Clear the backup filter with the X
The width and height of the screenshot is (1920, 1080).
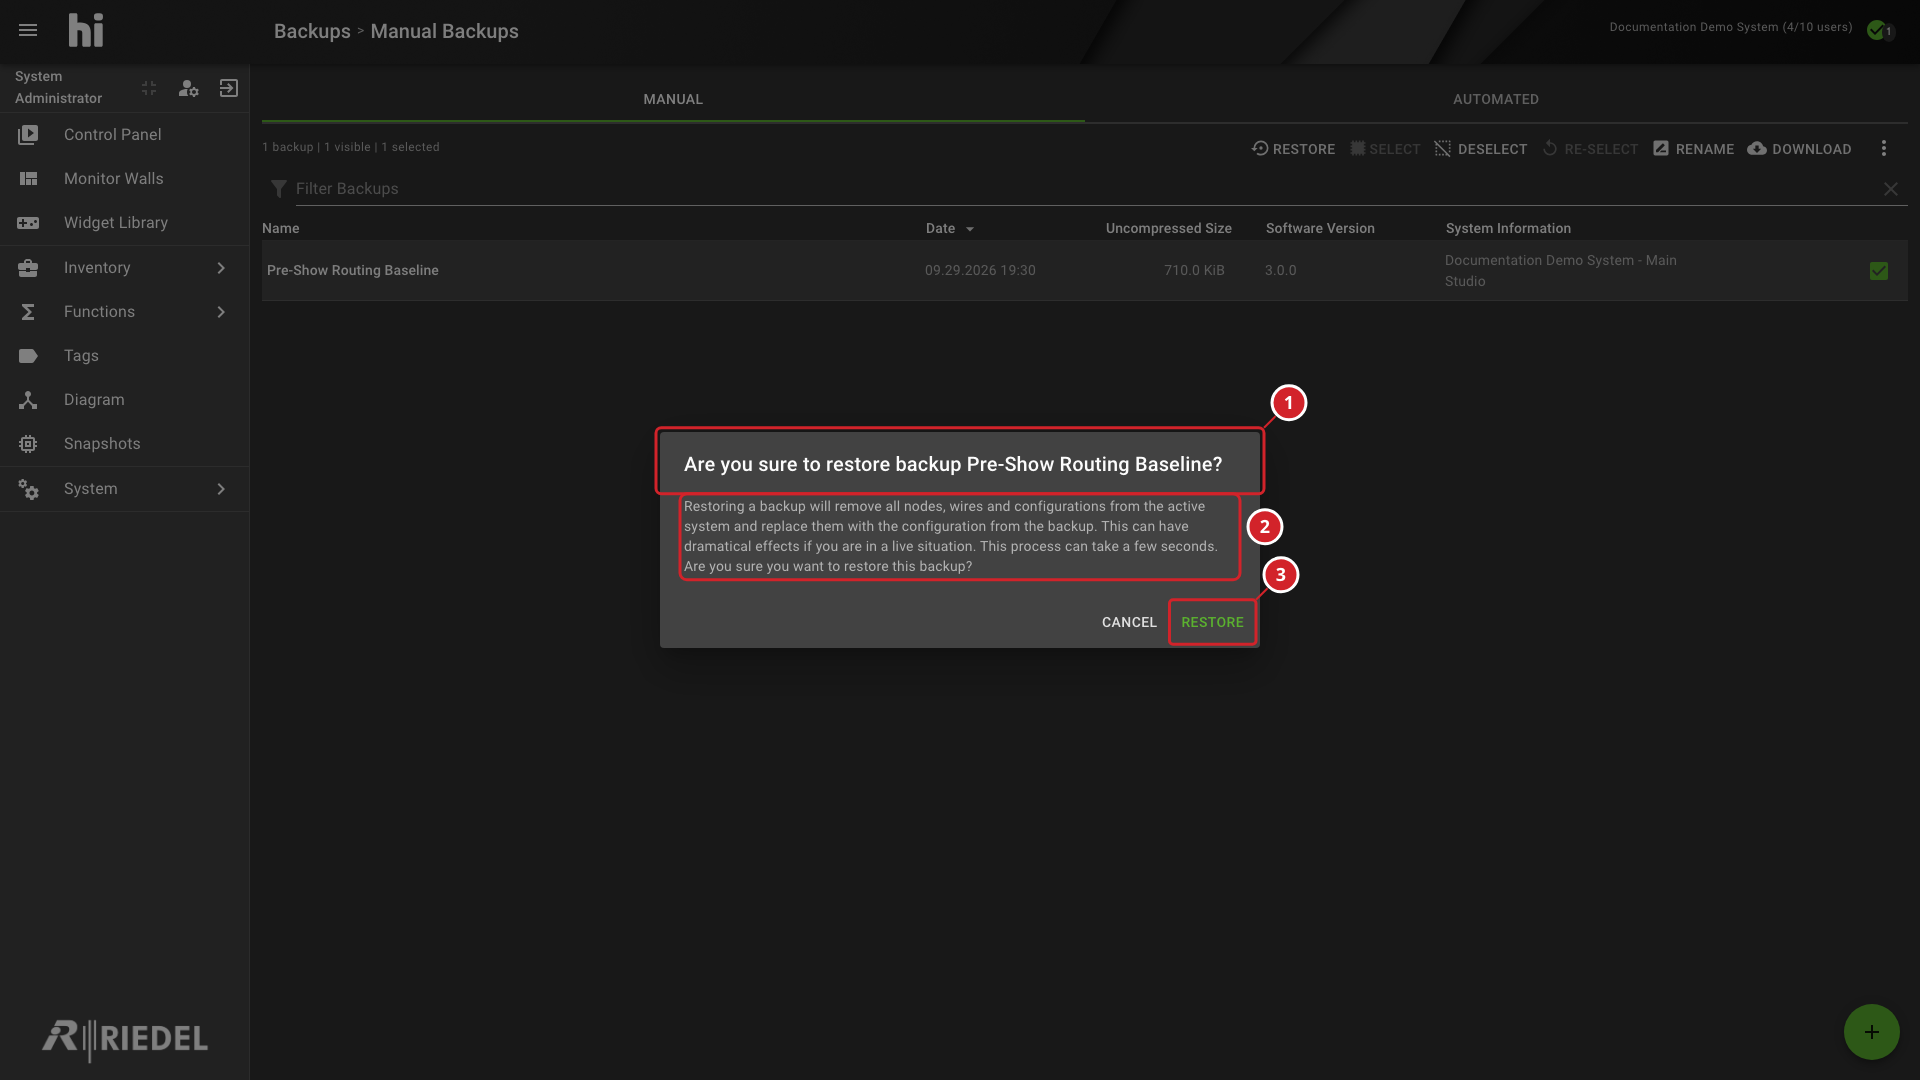tap(1891, 189)
